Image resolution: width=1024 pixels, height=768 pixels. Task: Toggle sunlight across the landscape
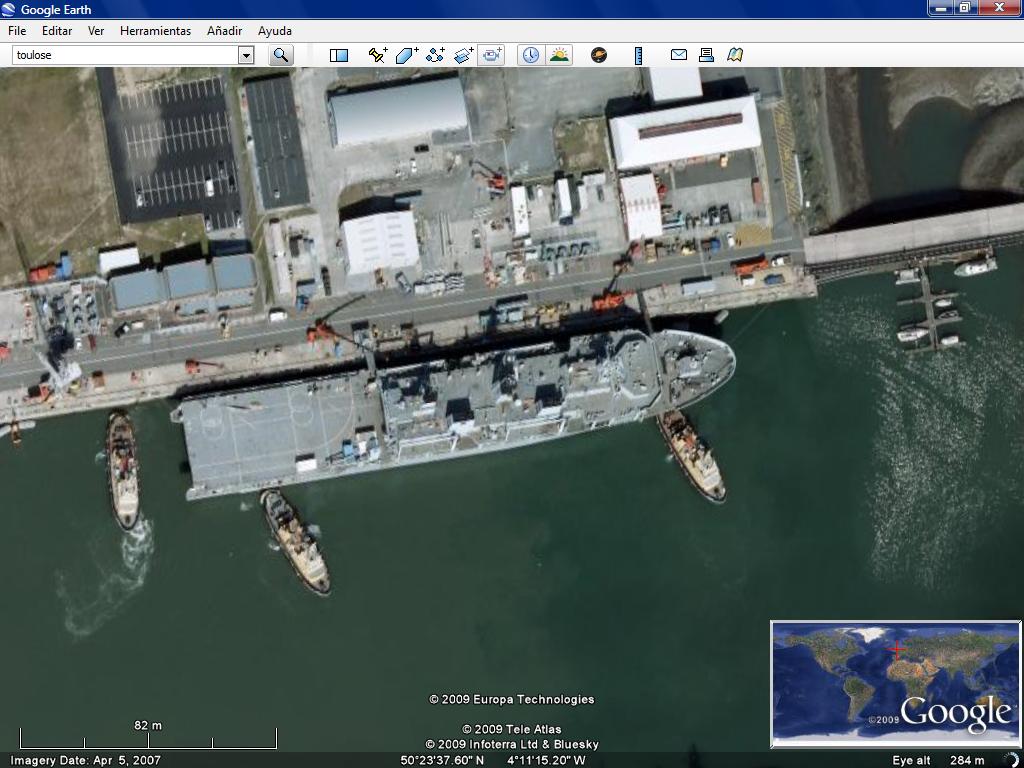point(559,55)
